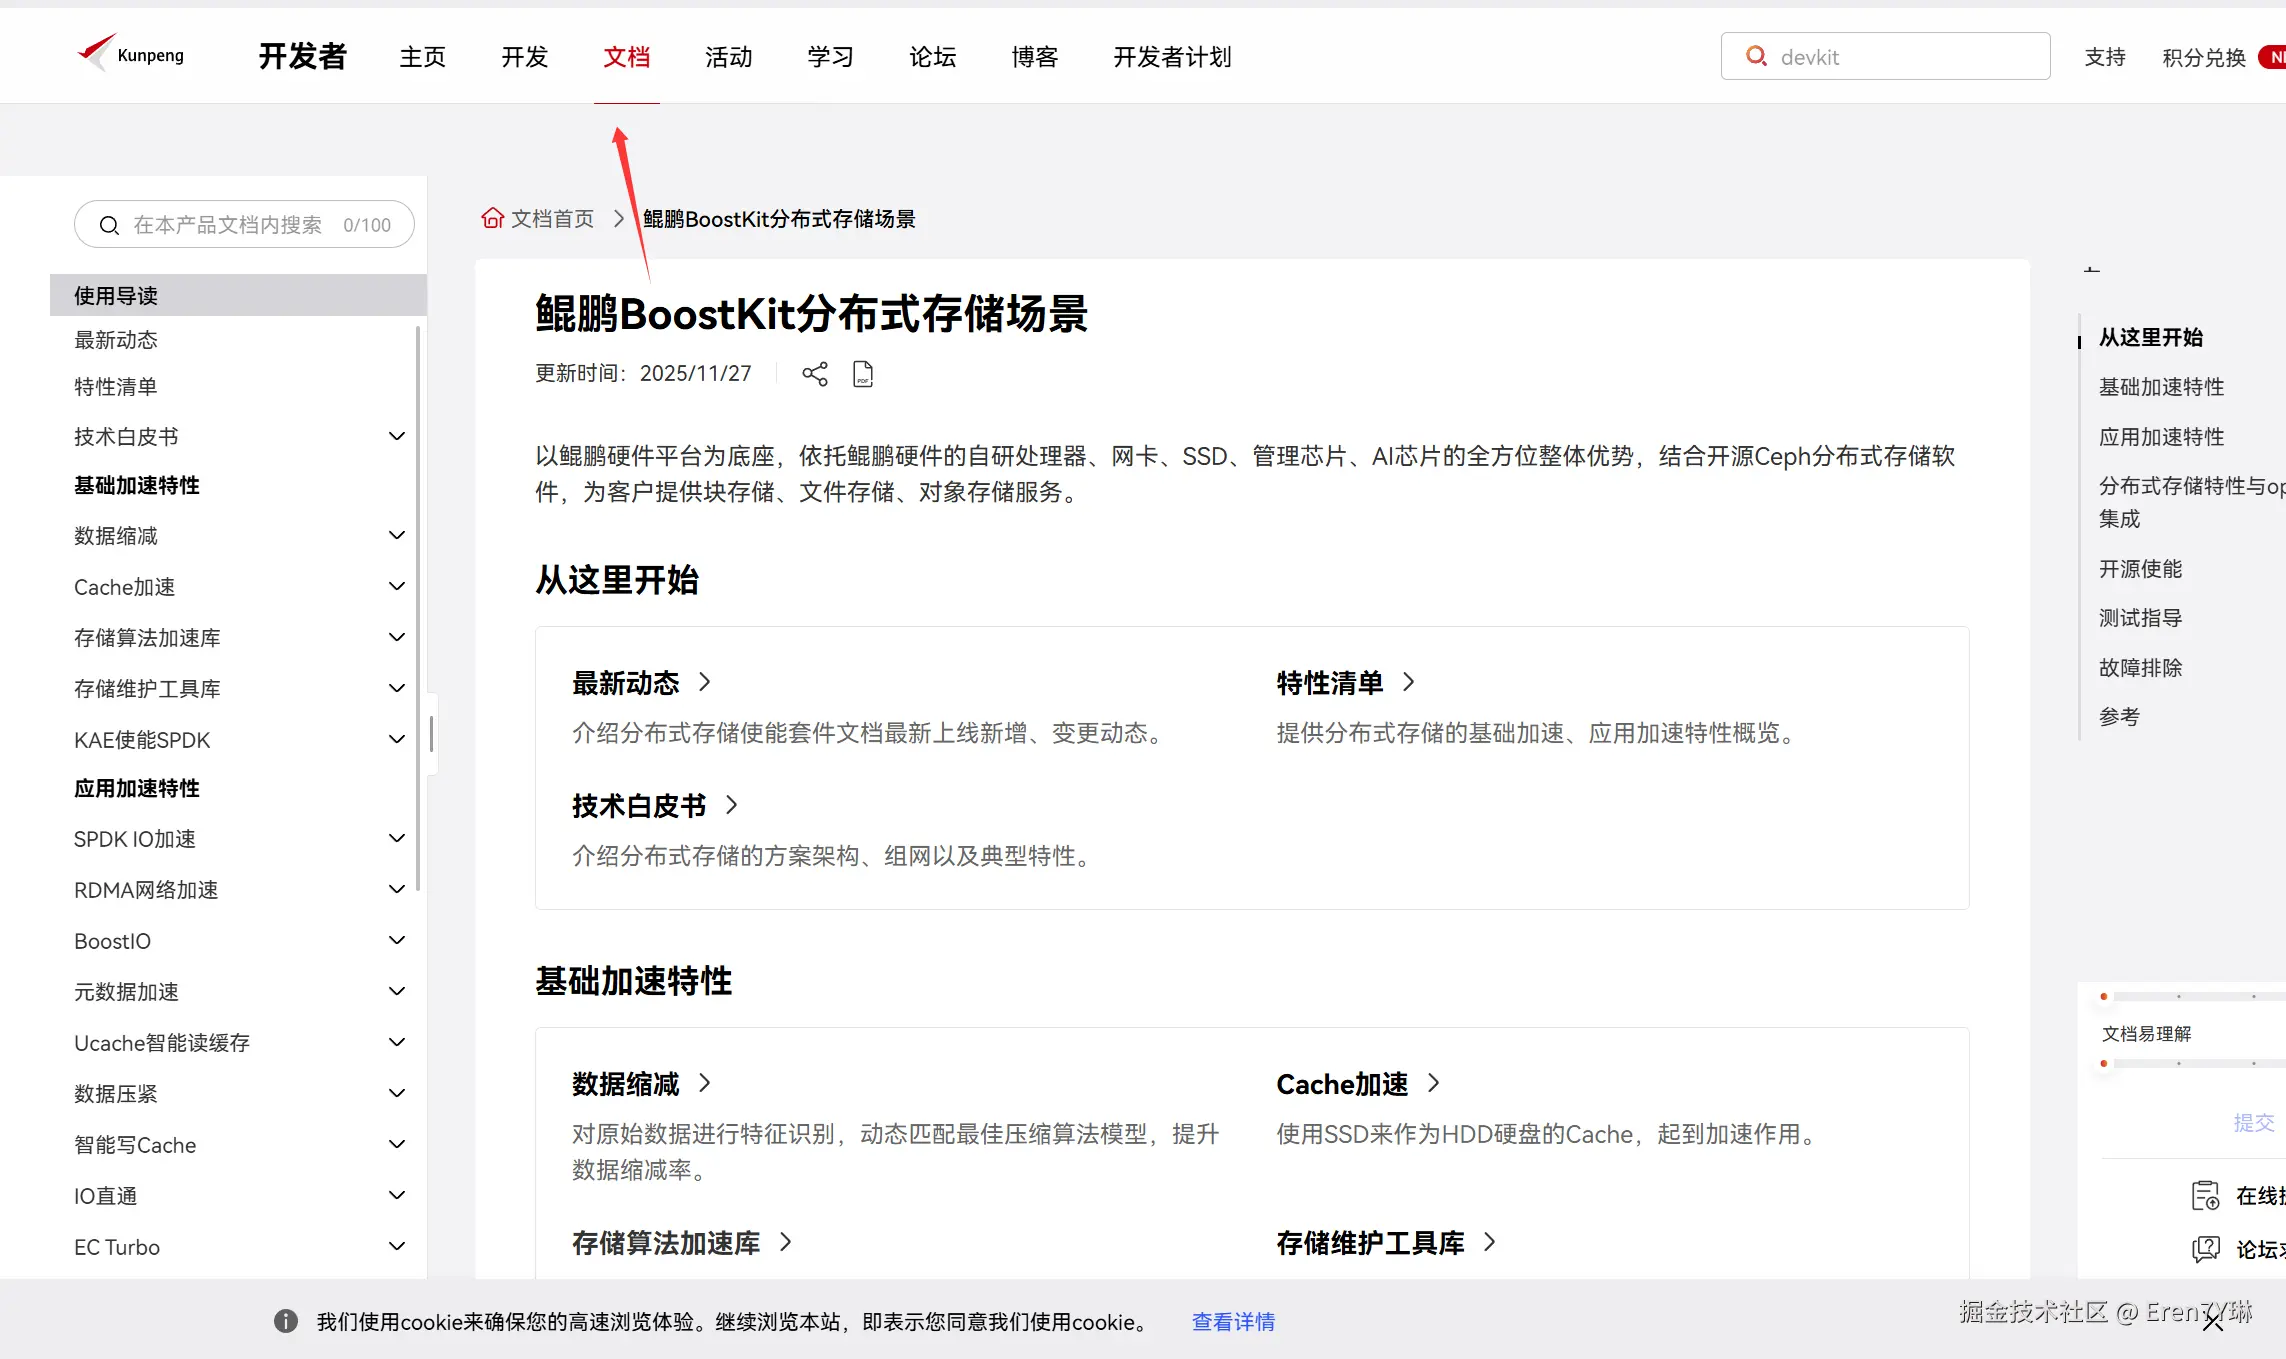The width and height of the screenshot is (2286, 1359).
Task: Jump to 测试指导 in page outline
Action: click(2140, 618)
